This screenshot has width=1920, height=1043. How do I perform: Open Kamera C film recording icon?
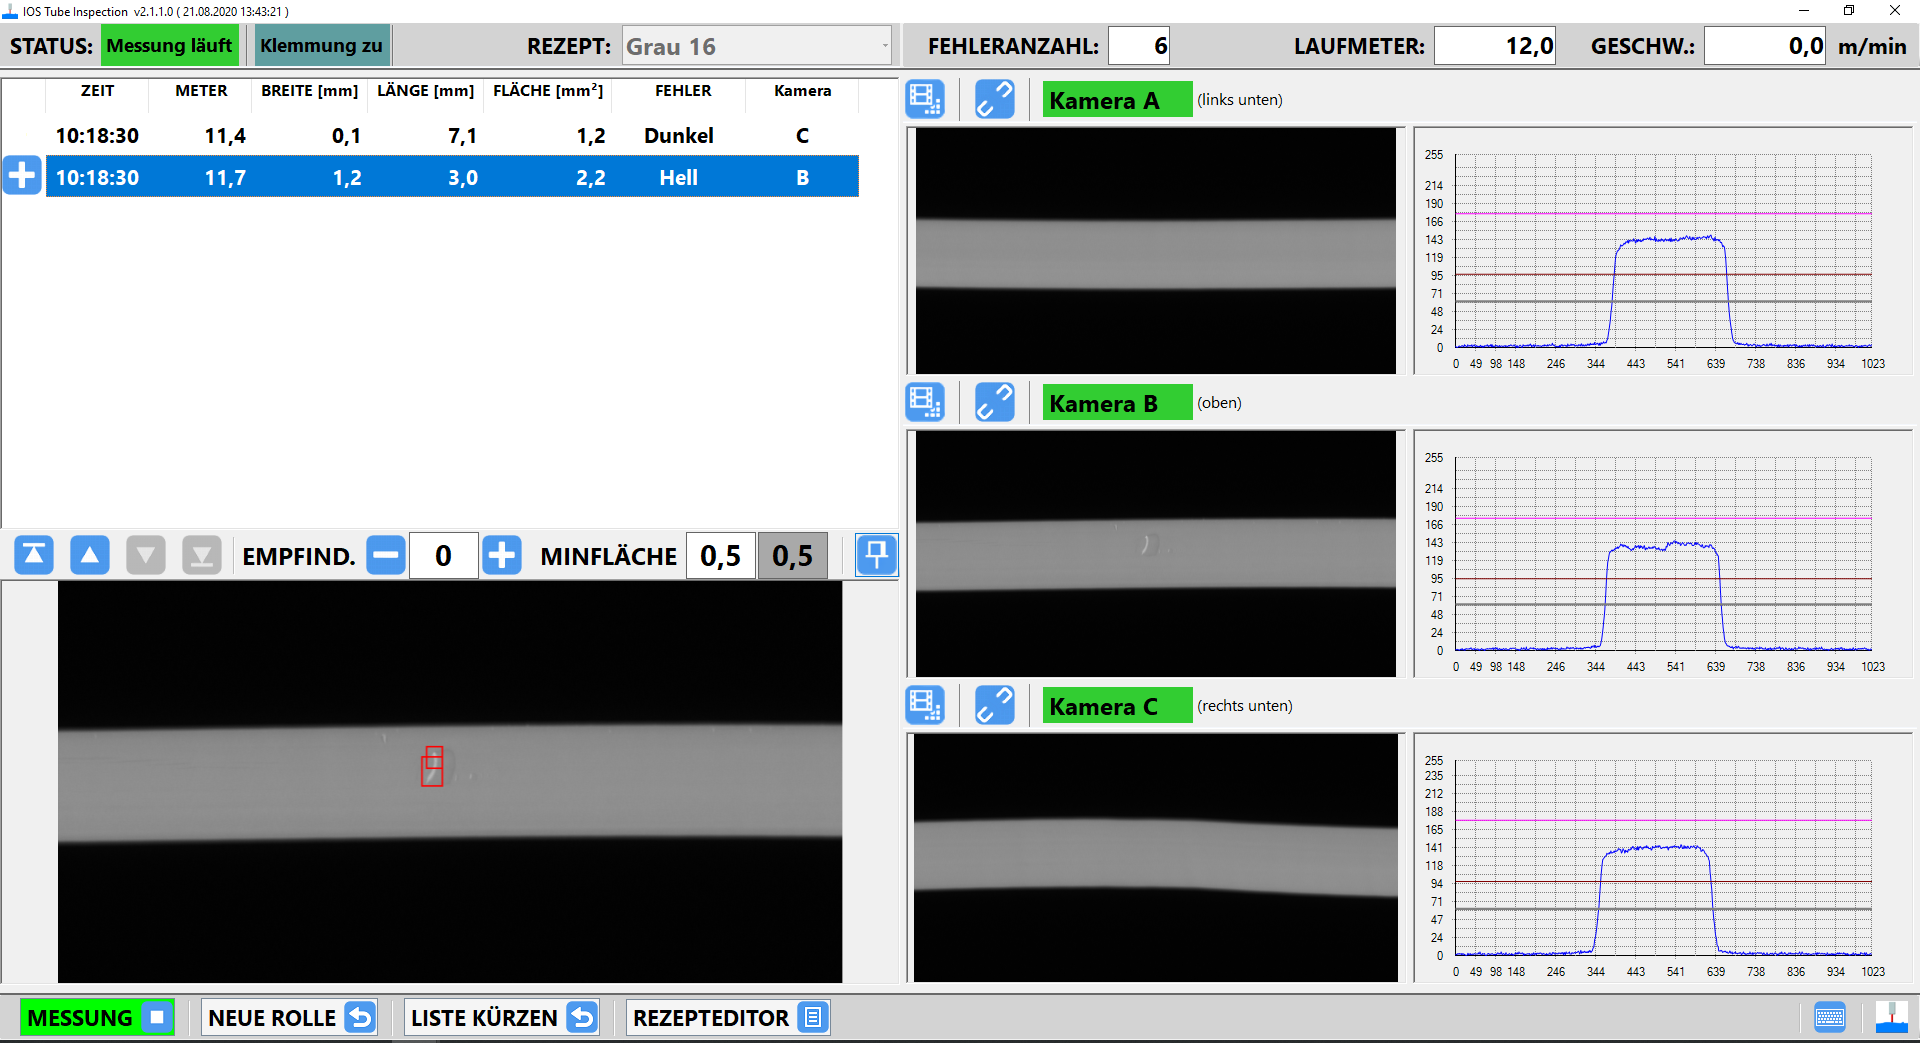(925, 706)
